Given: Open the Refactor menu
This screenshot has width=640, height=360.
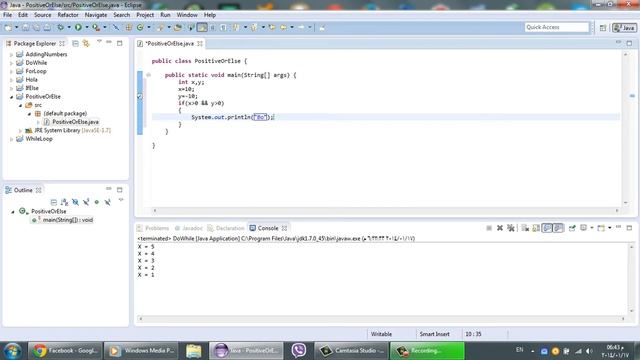Looking at the screenshot, I should (x=68, y=15).
